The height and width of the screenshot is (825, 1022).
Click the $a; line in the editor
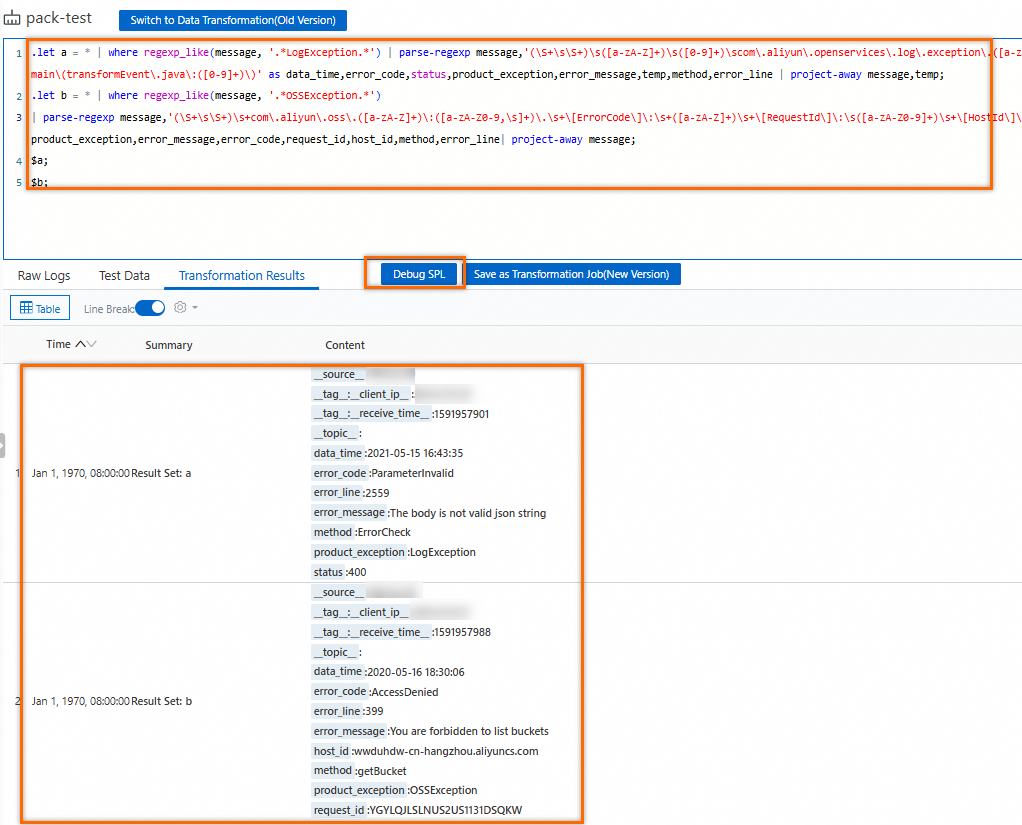pos(39,160)
